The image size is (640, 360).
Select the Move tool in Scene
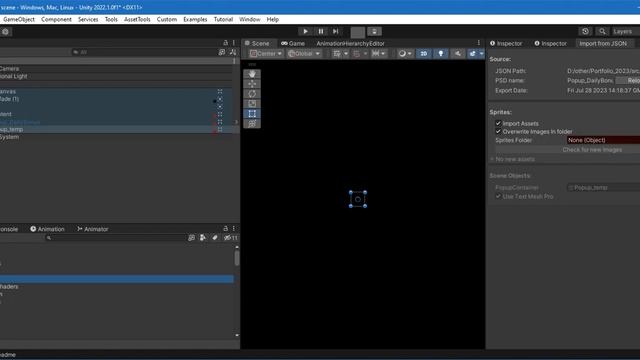click(252, 84)
